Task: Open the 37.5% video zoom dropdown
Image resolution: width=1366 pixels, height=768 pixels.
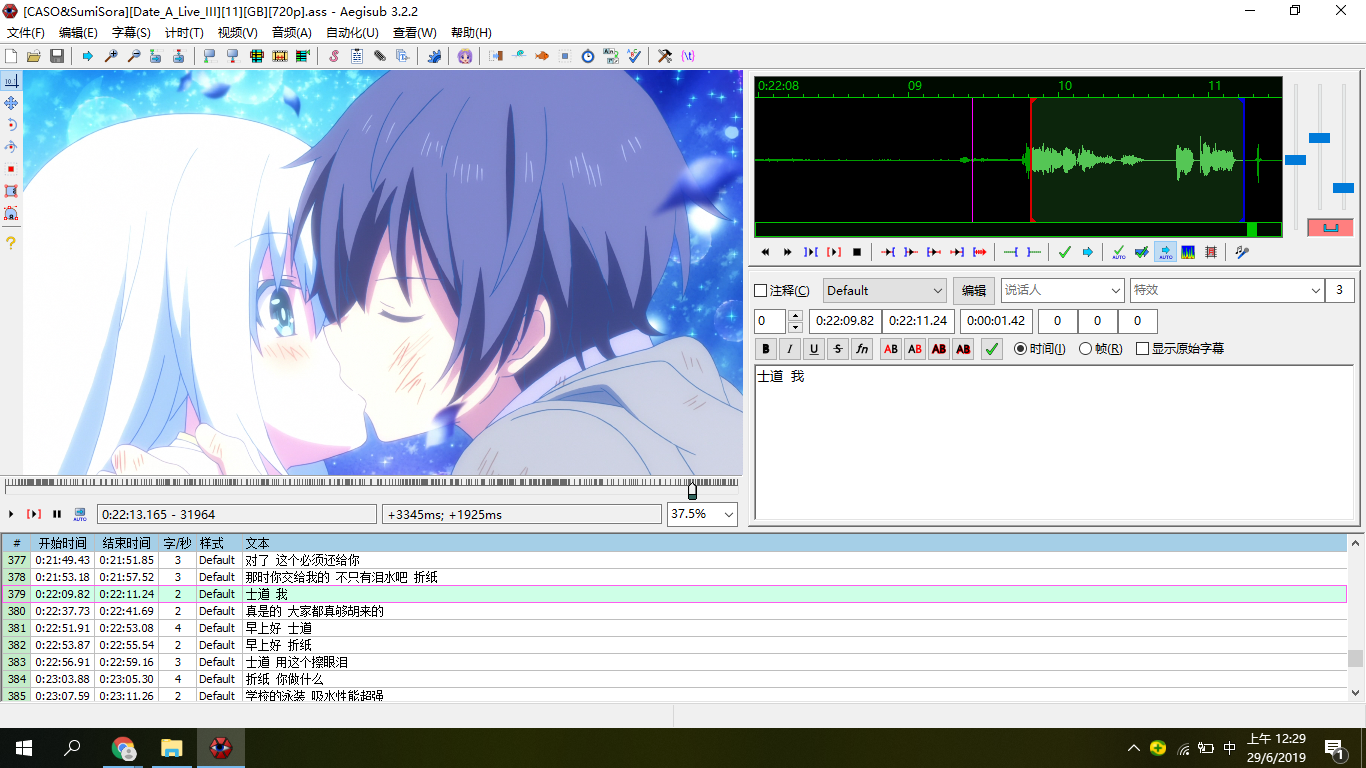Action: [702, 514]
